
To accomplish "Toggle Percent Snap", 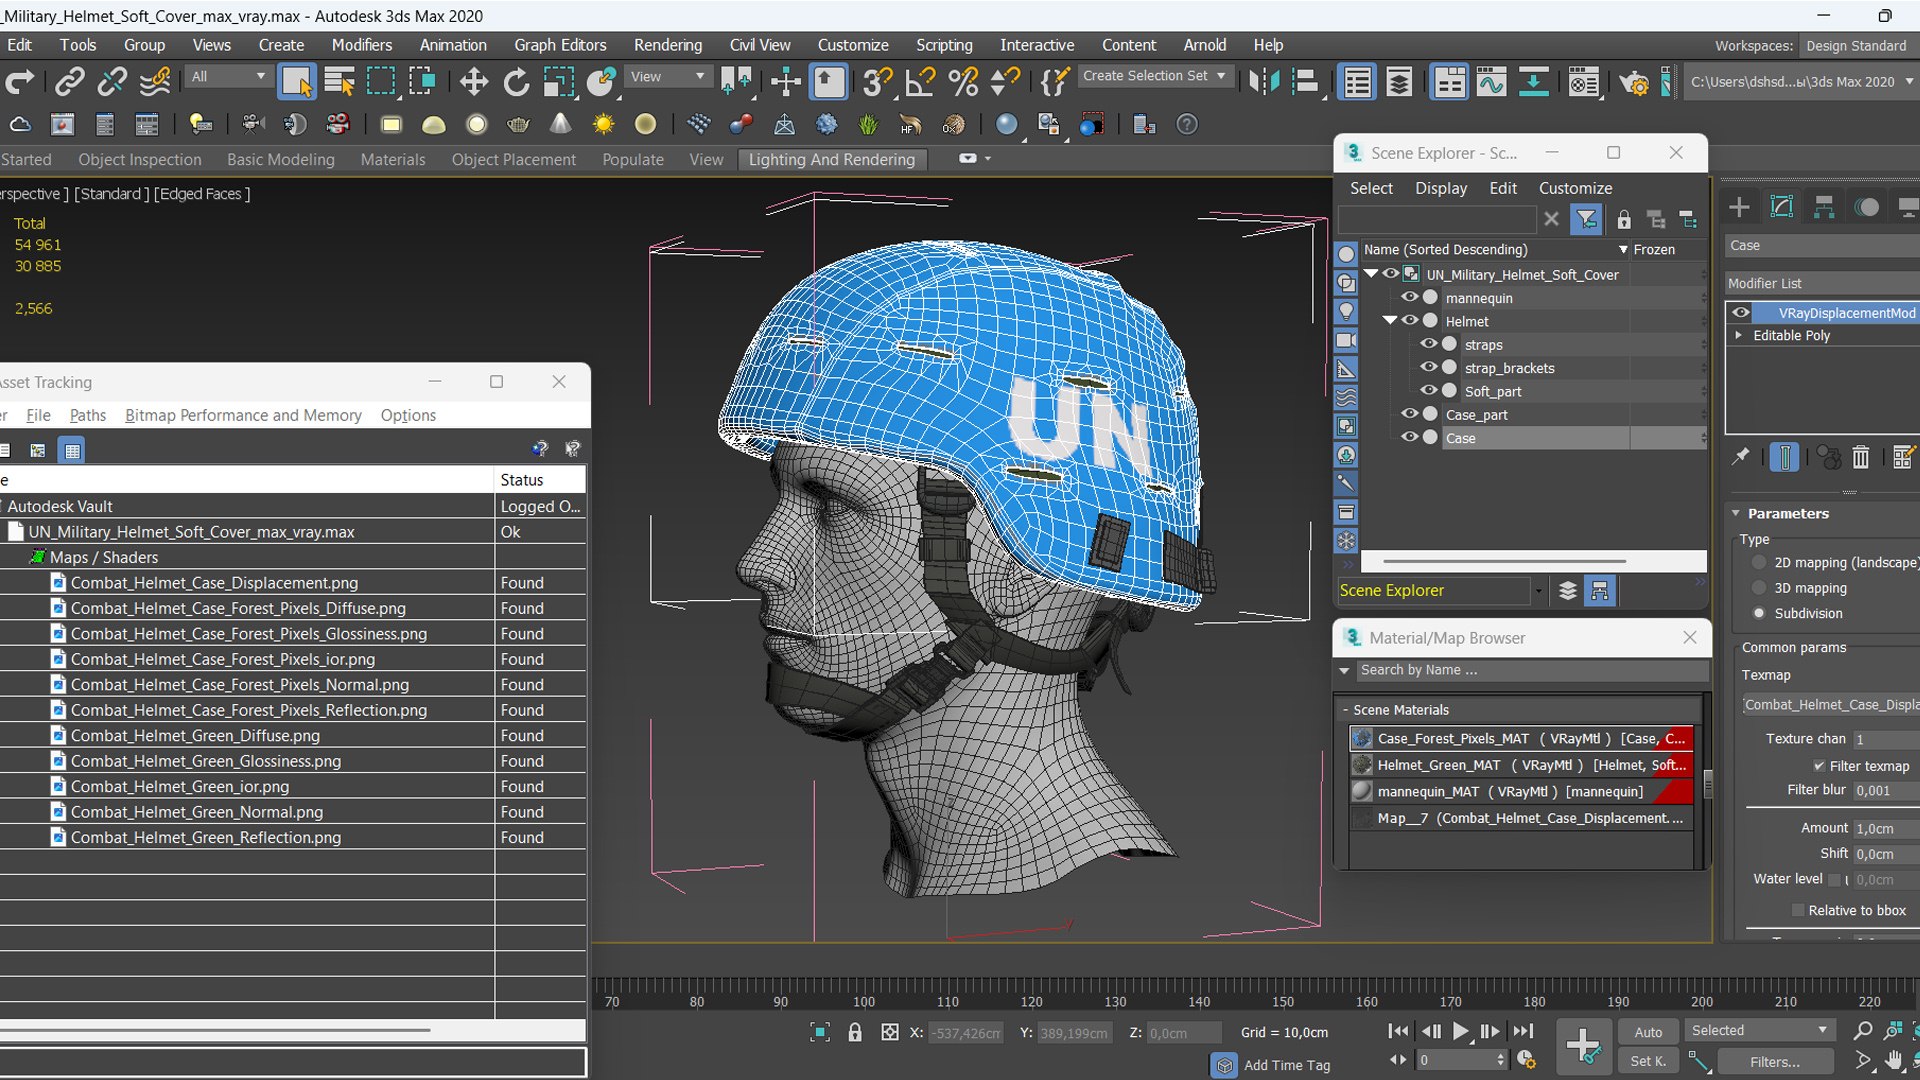I will point(963,81).
